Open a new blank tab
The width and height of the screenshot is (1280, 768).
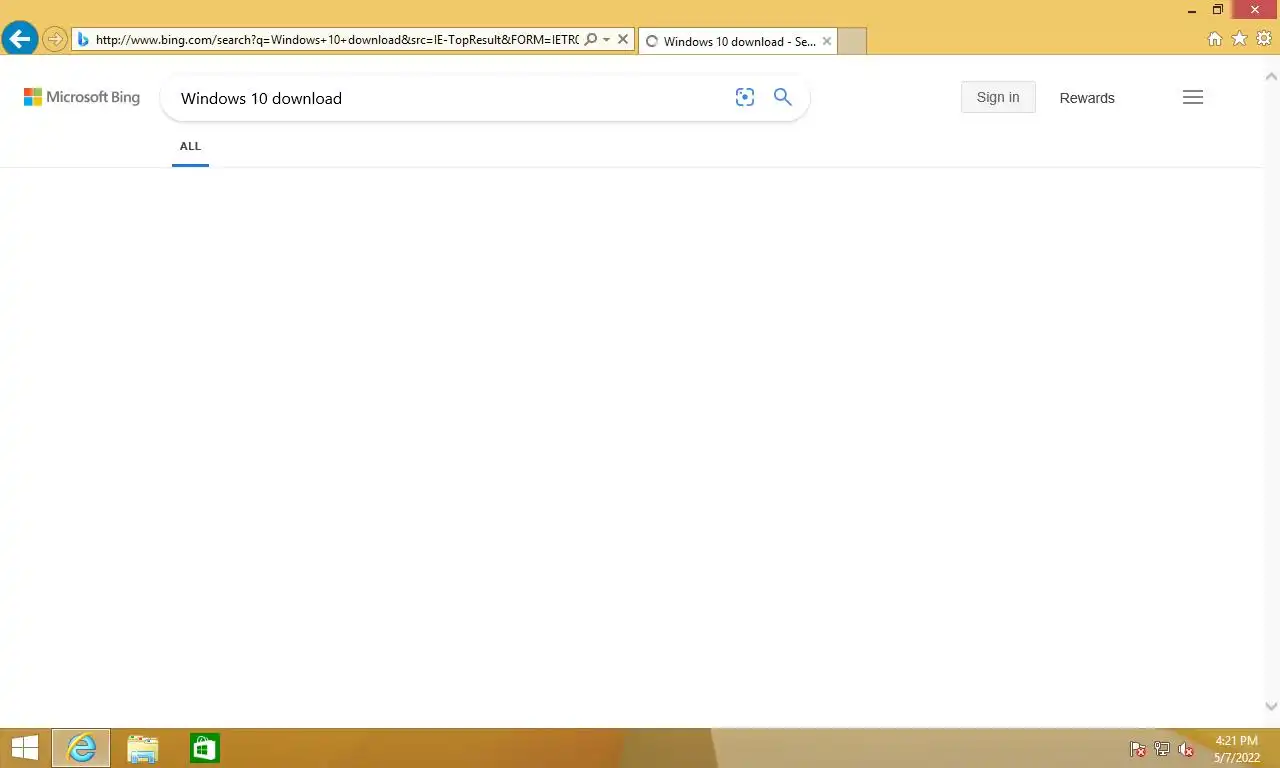click(852, 41)
